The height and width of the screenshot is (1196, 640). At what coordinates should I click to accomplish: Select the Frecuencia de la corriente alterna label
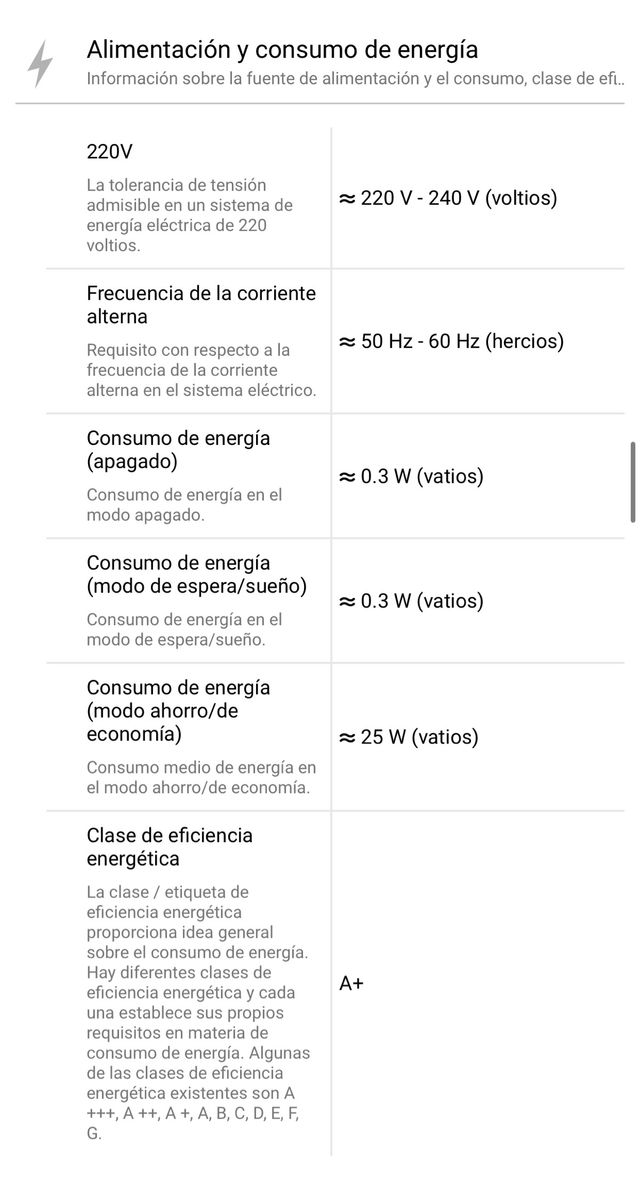(x=201, y=305)
